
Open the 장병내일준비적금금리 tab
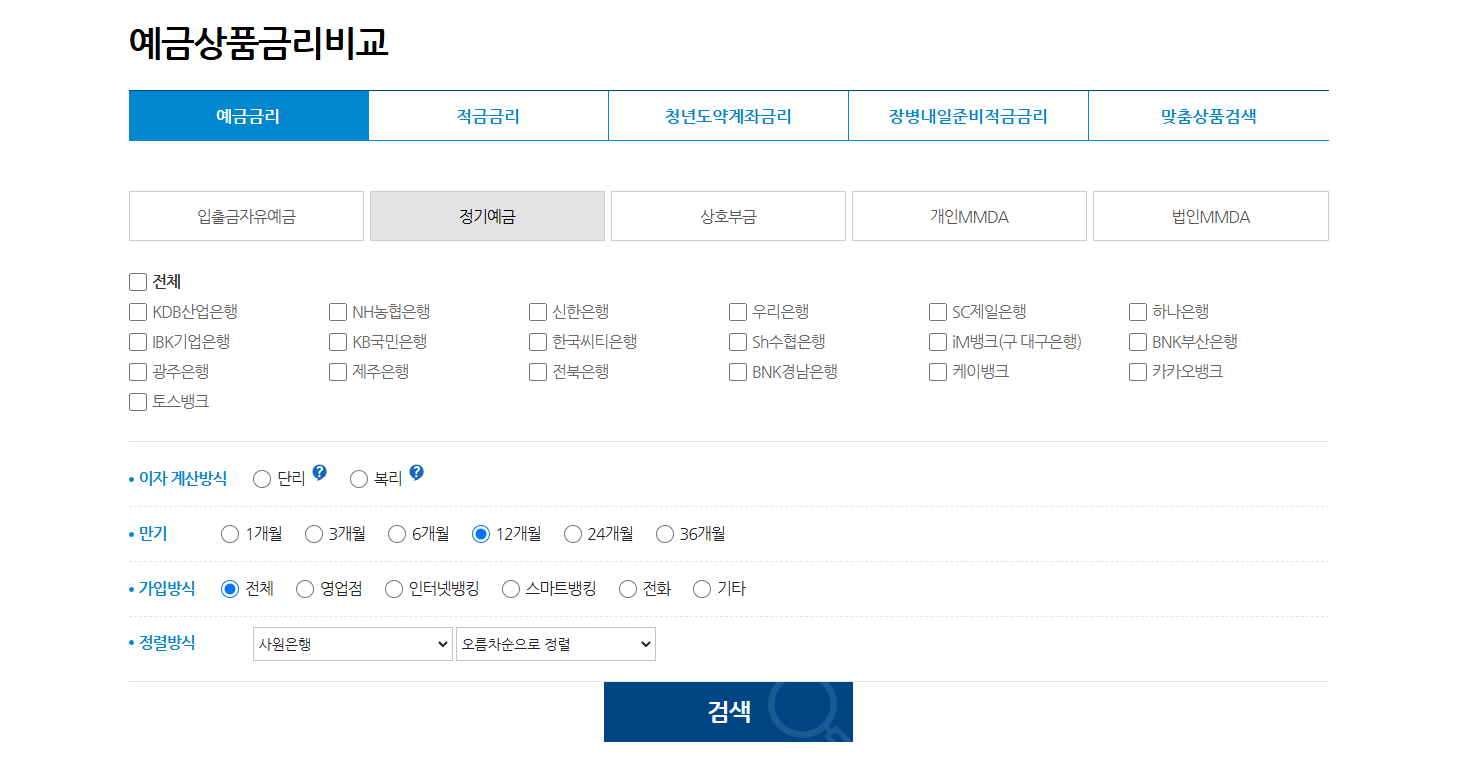pyautogui.click(x=969, y=116)
